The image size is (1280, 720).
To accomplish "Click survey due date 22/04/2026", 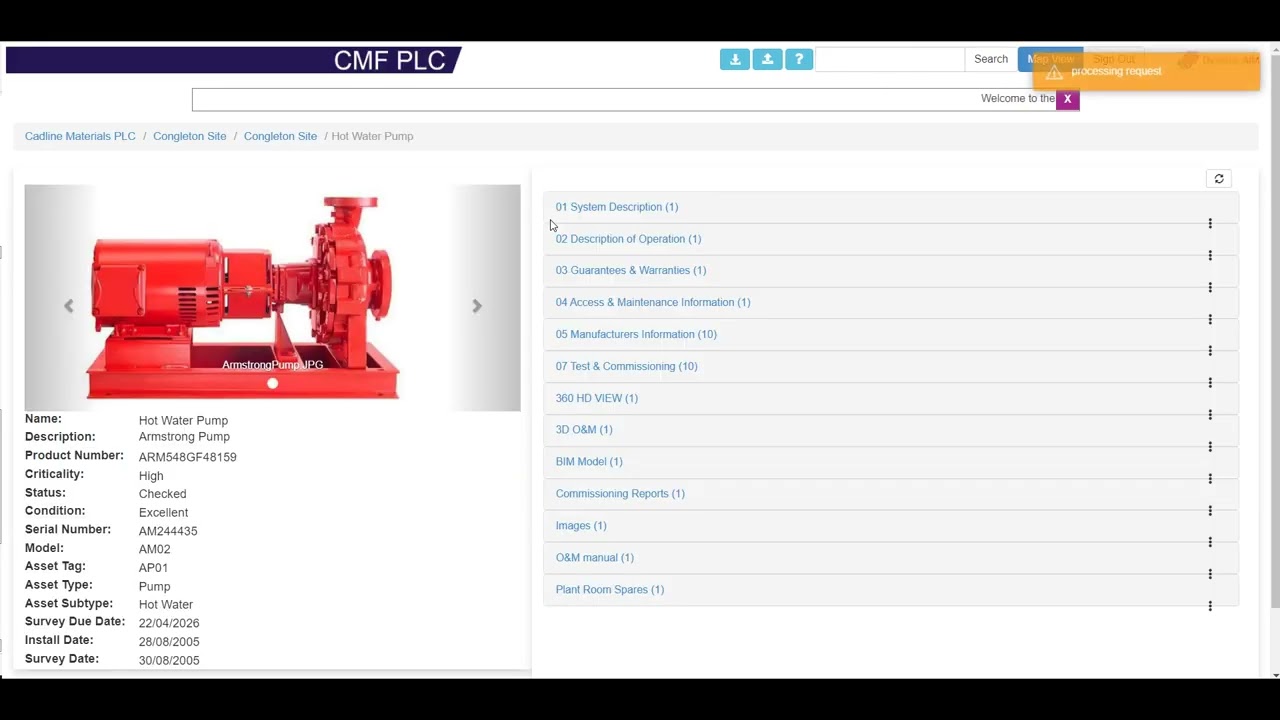I will [x=169, y=623].
